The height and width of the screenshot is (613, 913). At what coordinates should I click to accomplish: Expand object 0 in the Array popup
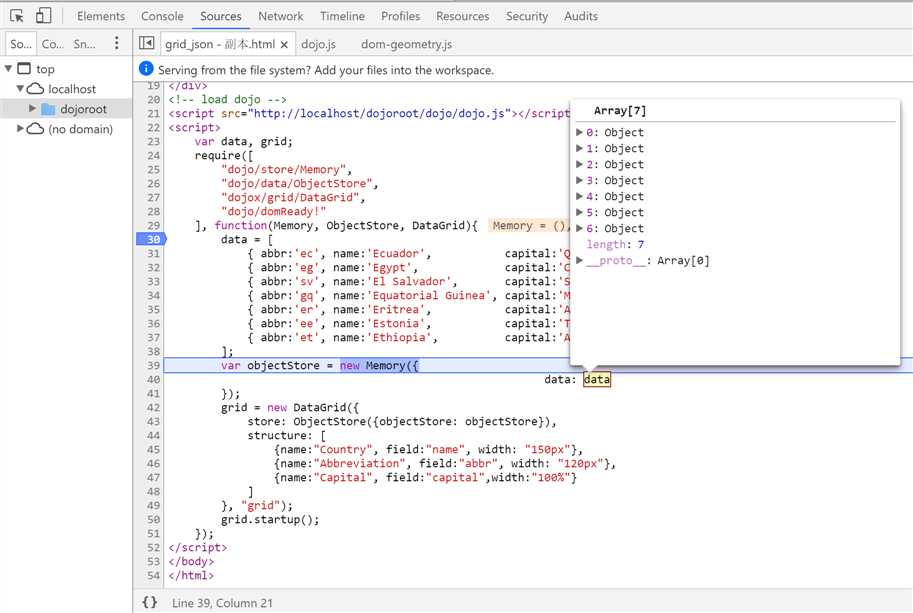580,133
